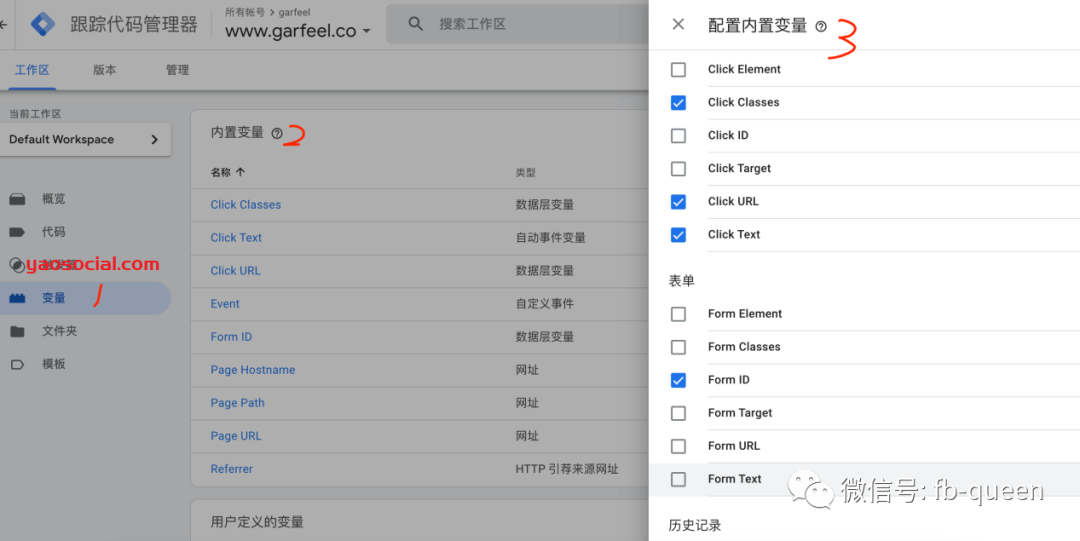Viewport: 1080px width, 541px height.
Task: Open the Click URL variable link
Action: (236, 271)
